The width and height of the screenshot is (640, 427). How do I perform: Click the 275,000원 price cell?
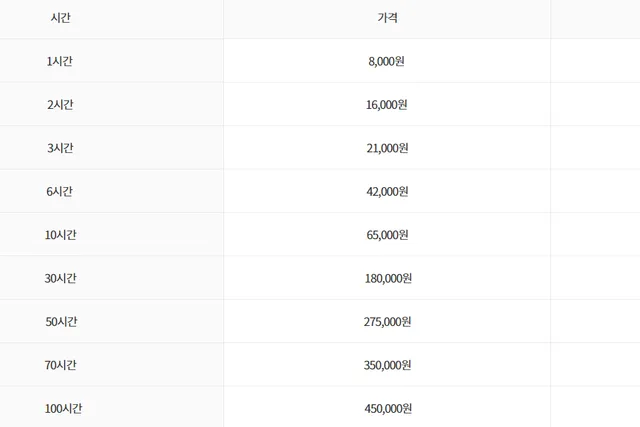[x=387, y=321]
